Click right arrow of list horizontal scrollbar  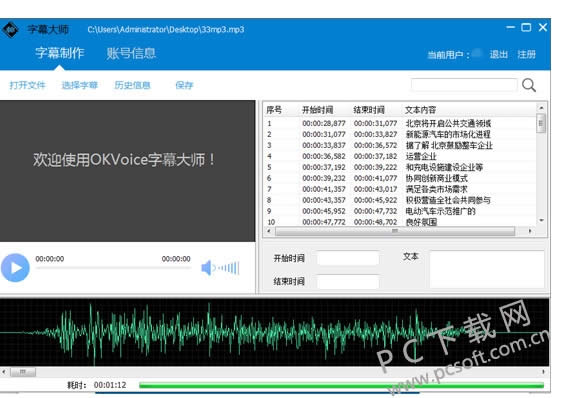pyautogui.click(x=530, y=231)
